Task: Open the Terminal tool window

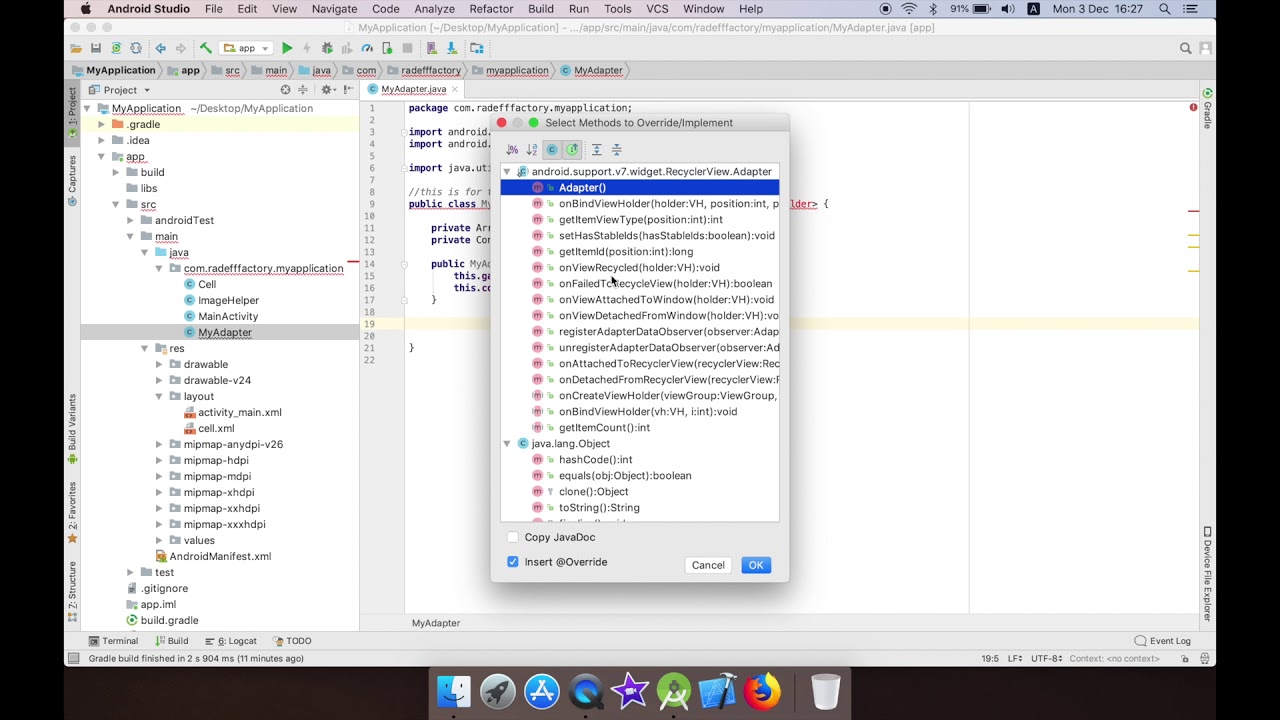Action: click(113, 641)
